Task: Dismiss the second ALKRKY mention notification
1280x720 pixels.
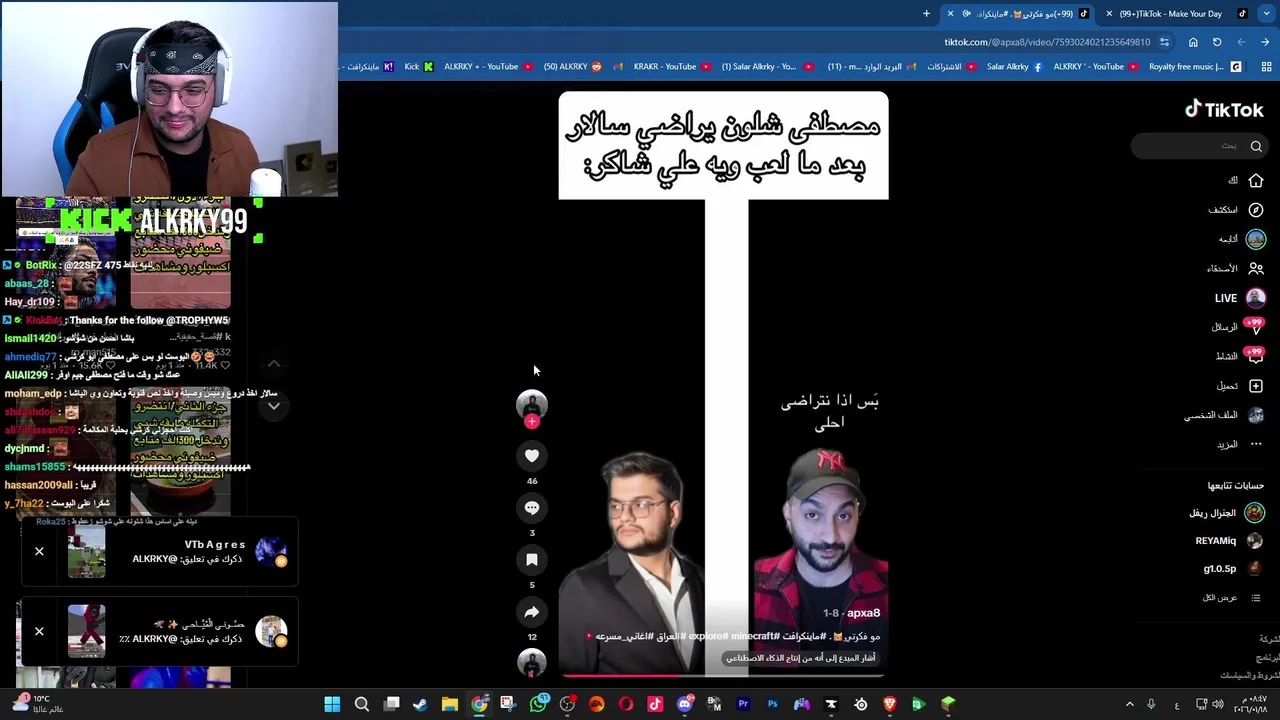Action: 39,632
